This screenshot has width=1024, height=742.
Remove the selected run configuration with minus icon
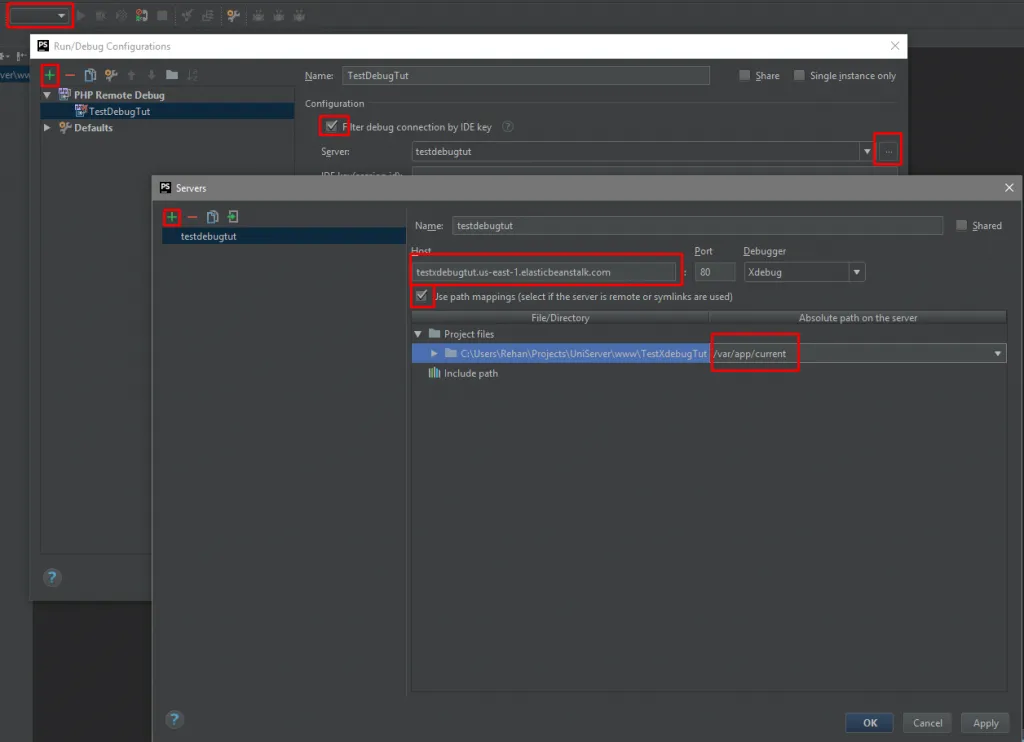click(70, 75)
